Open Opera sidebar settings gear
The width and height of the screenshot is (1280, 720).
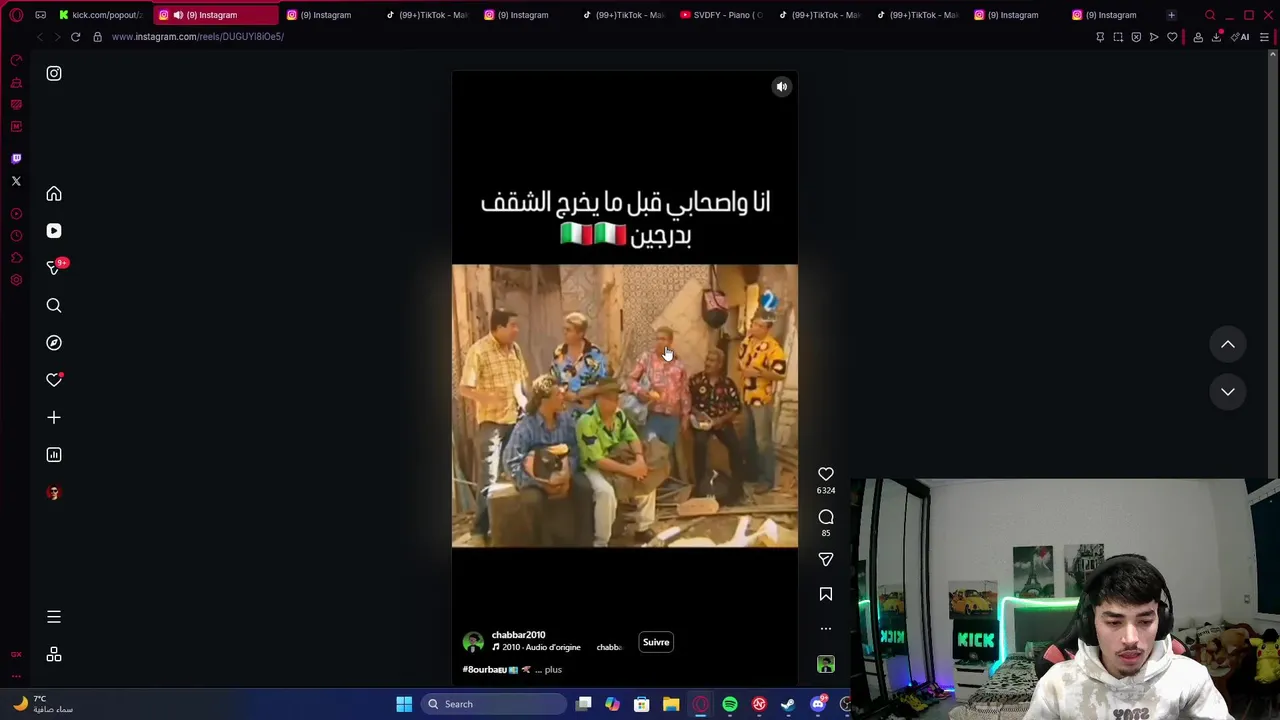point(16,280)
